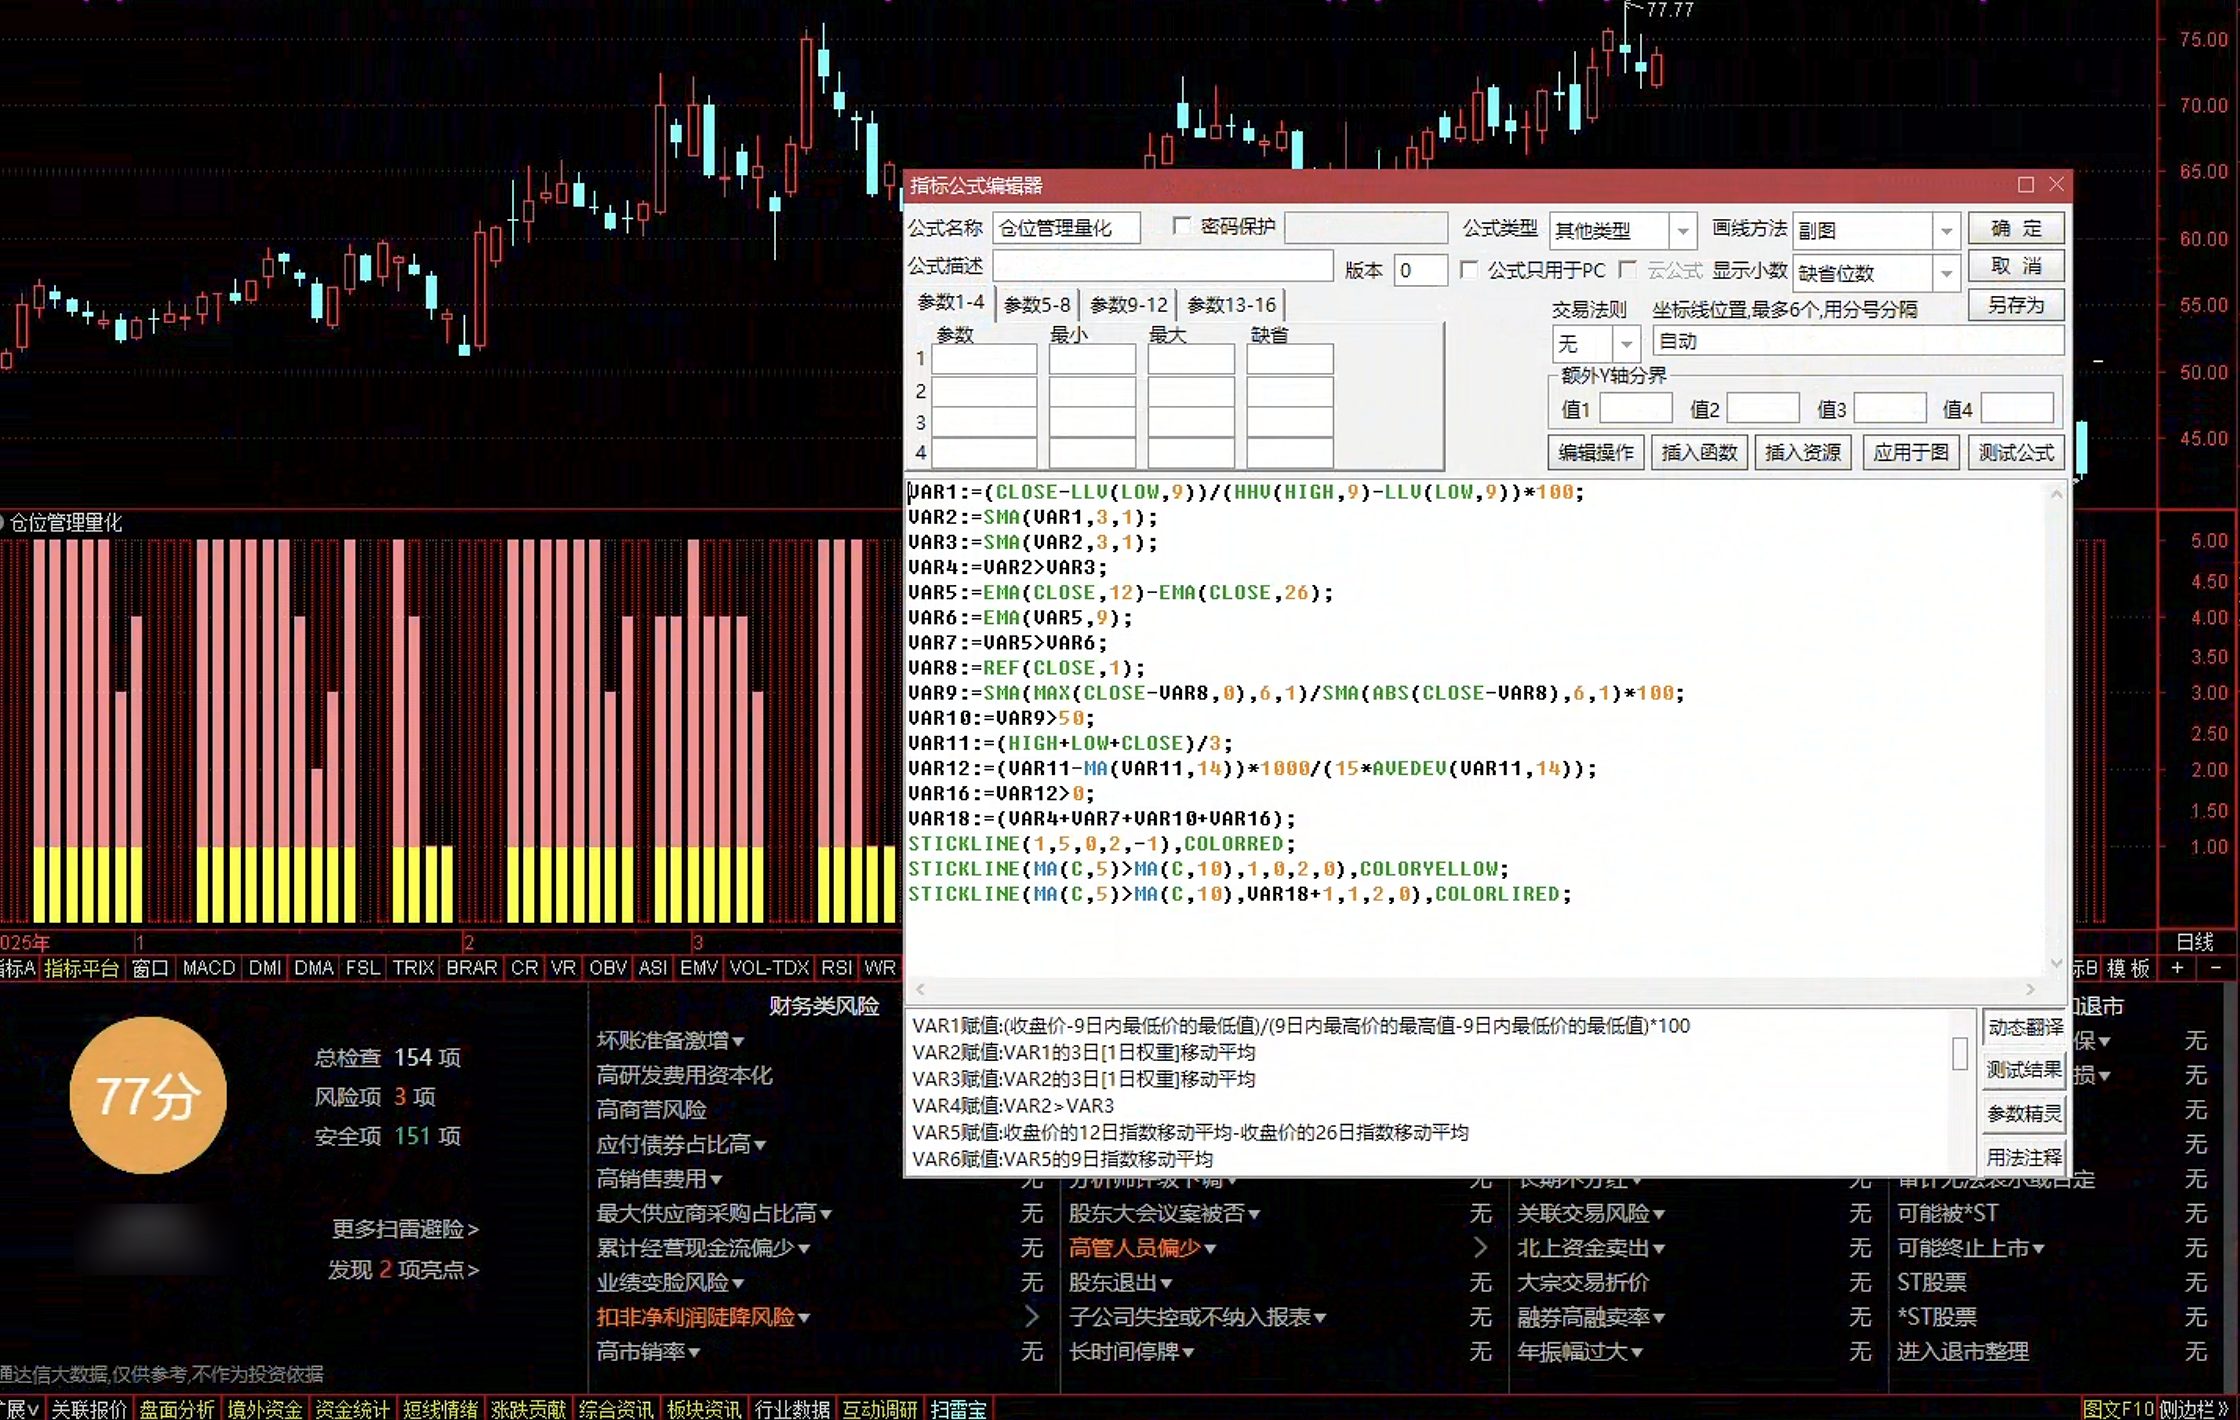
Task: Click the 版本 number field
Action: [x=1420, y=270]
